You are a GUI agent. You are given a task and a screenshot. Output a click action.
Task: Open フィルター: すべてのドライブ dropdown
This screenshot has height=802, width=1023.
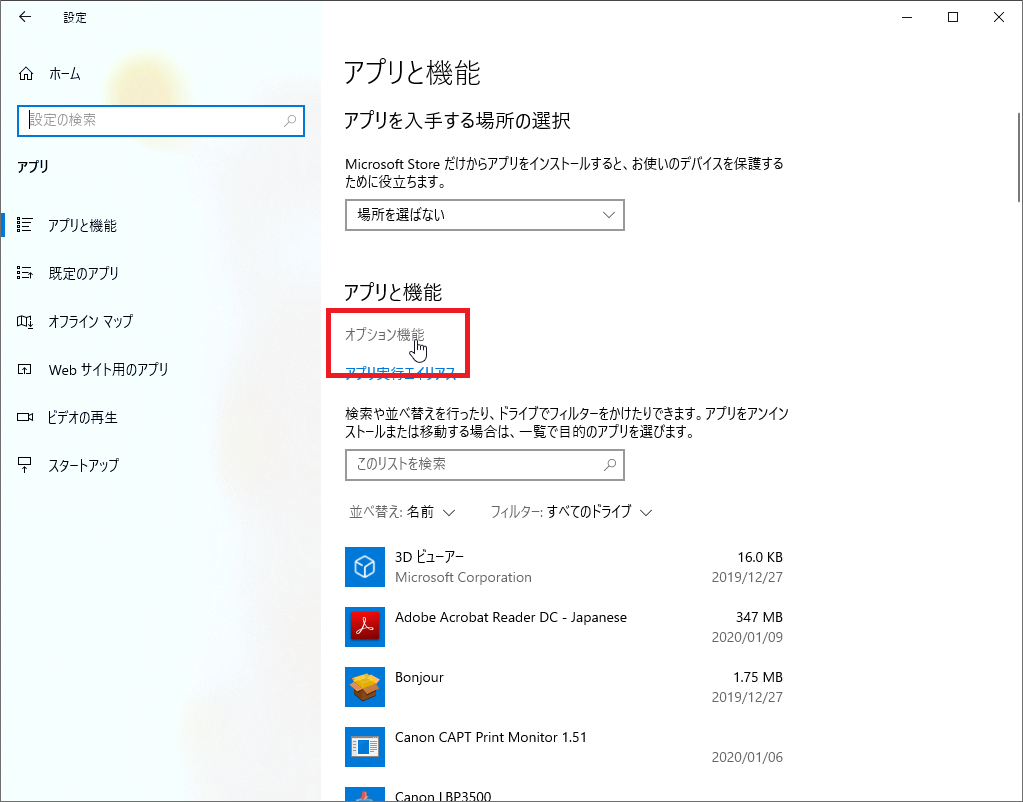click(x=571, y=512)
